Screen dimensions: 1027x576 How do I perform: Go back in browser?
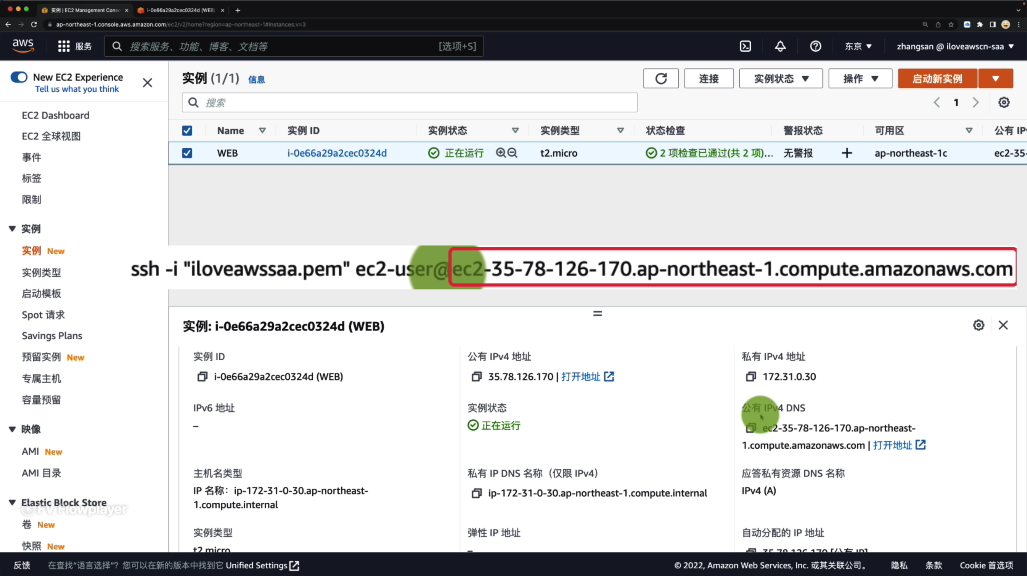pyautogui.click(x=8, y=24)
